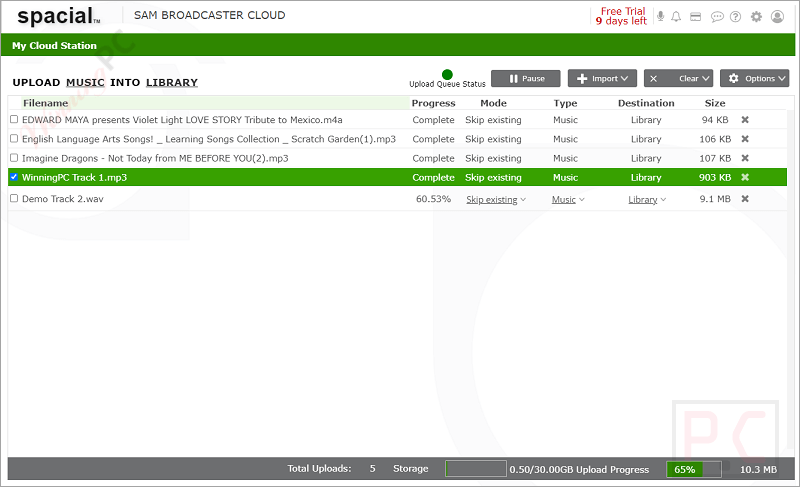Click the 65% upload progress bar
Image resolution: width=800 pixels, height=487 pixels.
(694, 469)
